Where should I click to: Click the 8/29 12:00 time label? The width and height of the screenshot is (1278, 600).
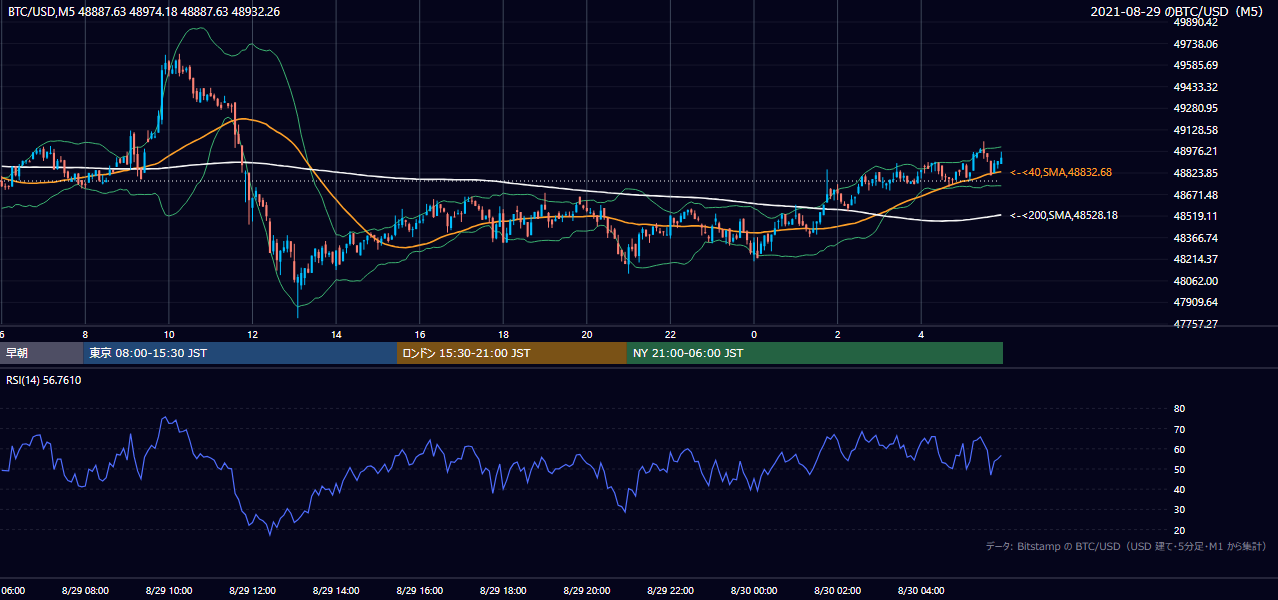pyautogui.click(x=253, y=591)
